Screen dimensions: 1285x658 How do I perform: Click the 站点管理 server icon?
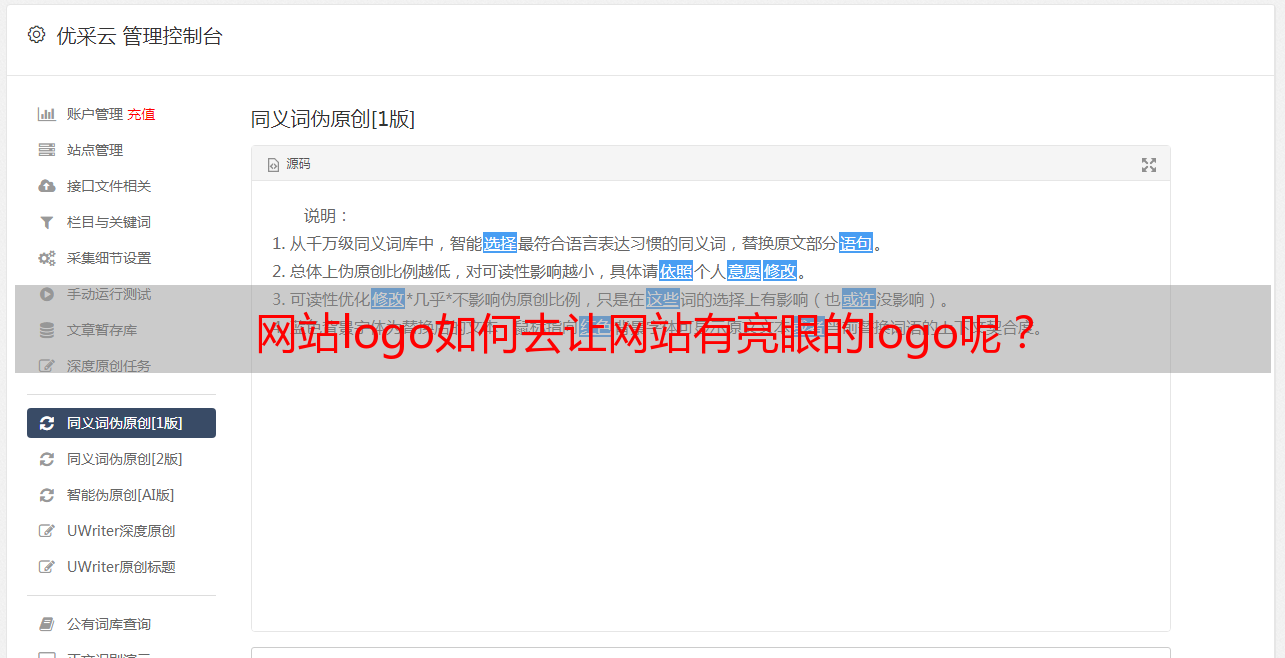46,150
